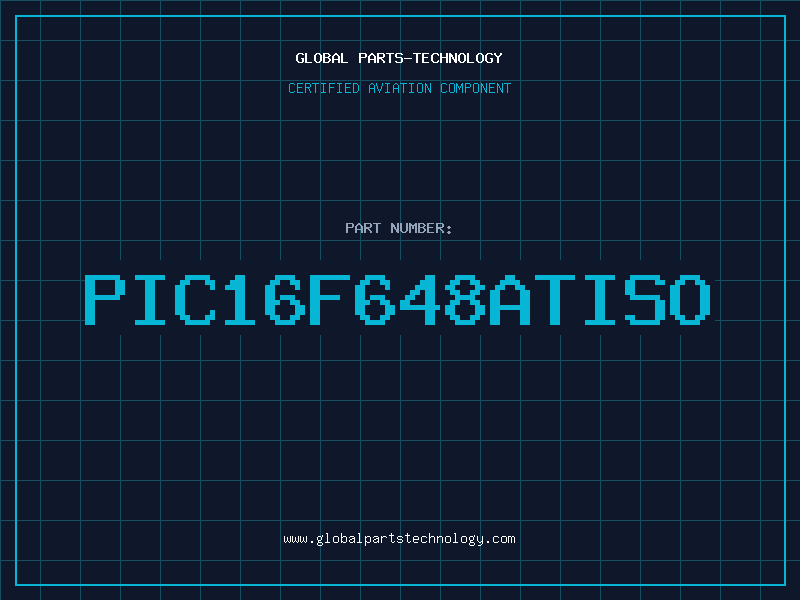Screen dimensions: 800x600
Task: Click the 'GLOBAL PARTS-TECHNOLOGY' heading
Action: coord(399,58)
